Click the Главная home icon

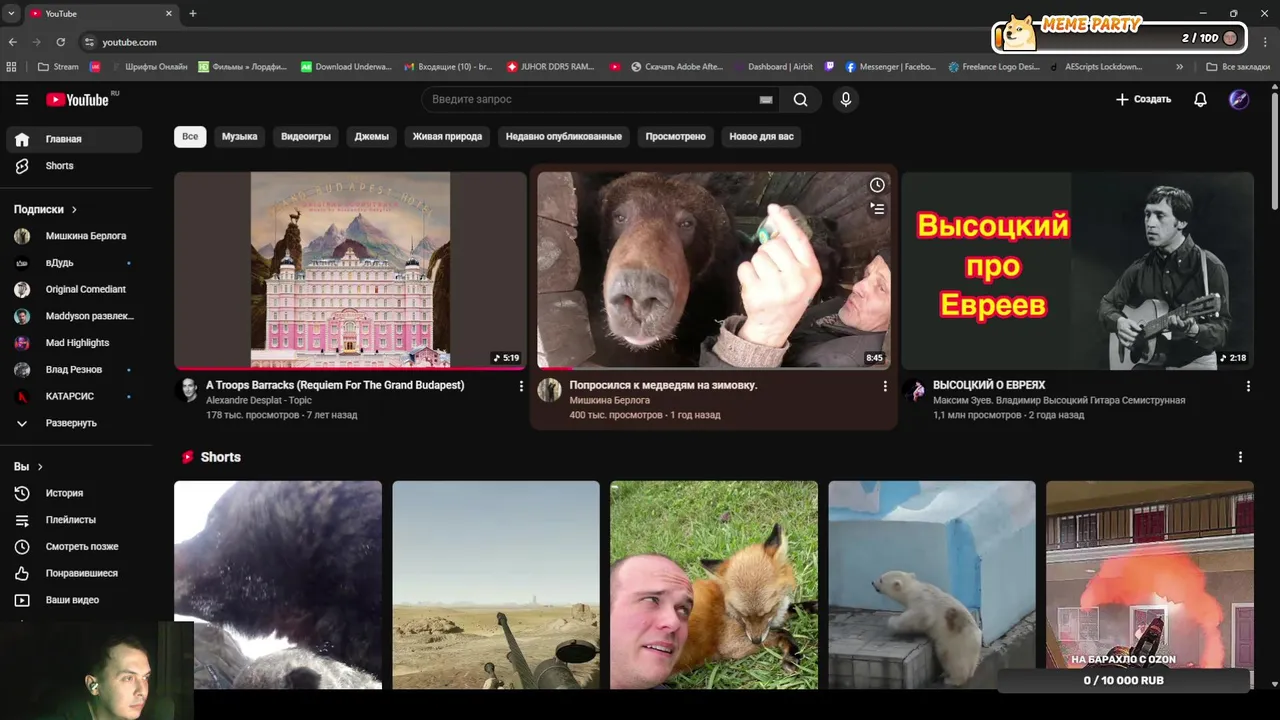(x=22, y=139)
